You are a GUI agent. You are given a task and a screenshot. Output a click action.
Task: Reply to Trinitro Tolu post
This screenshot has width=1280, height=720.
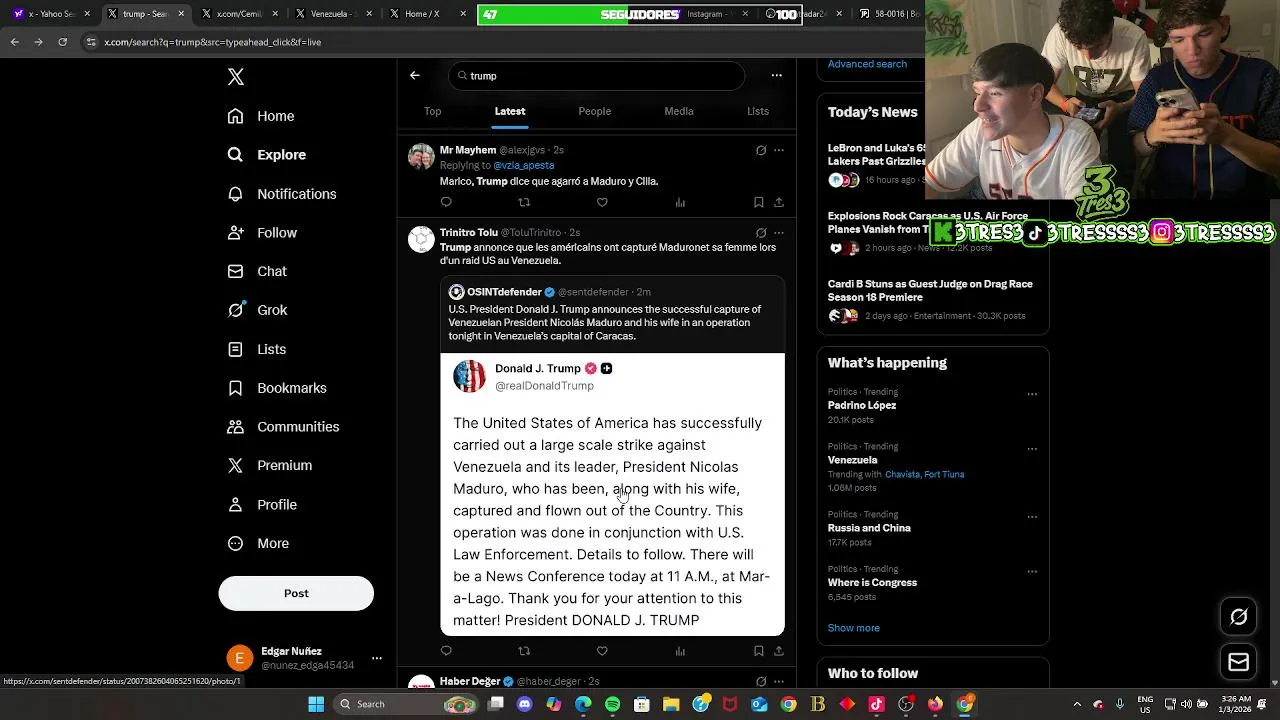coord(446,651)
